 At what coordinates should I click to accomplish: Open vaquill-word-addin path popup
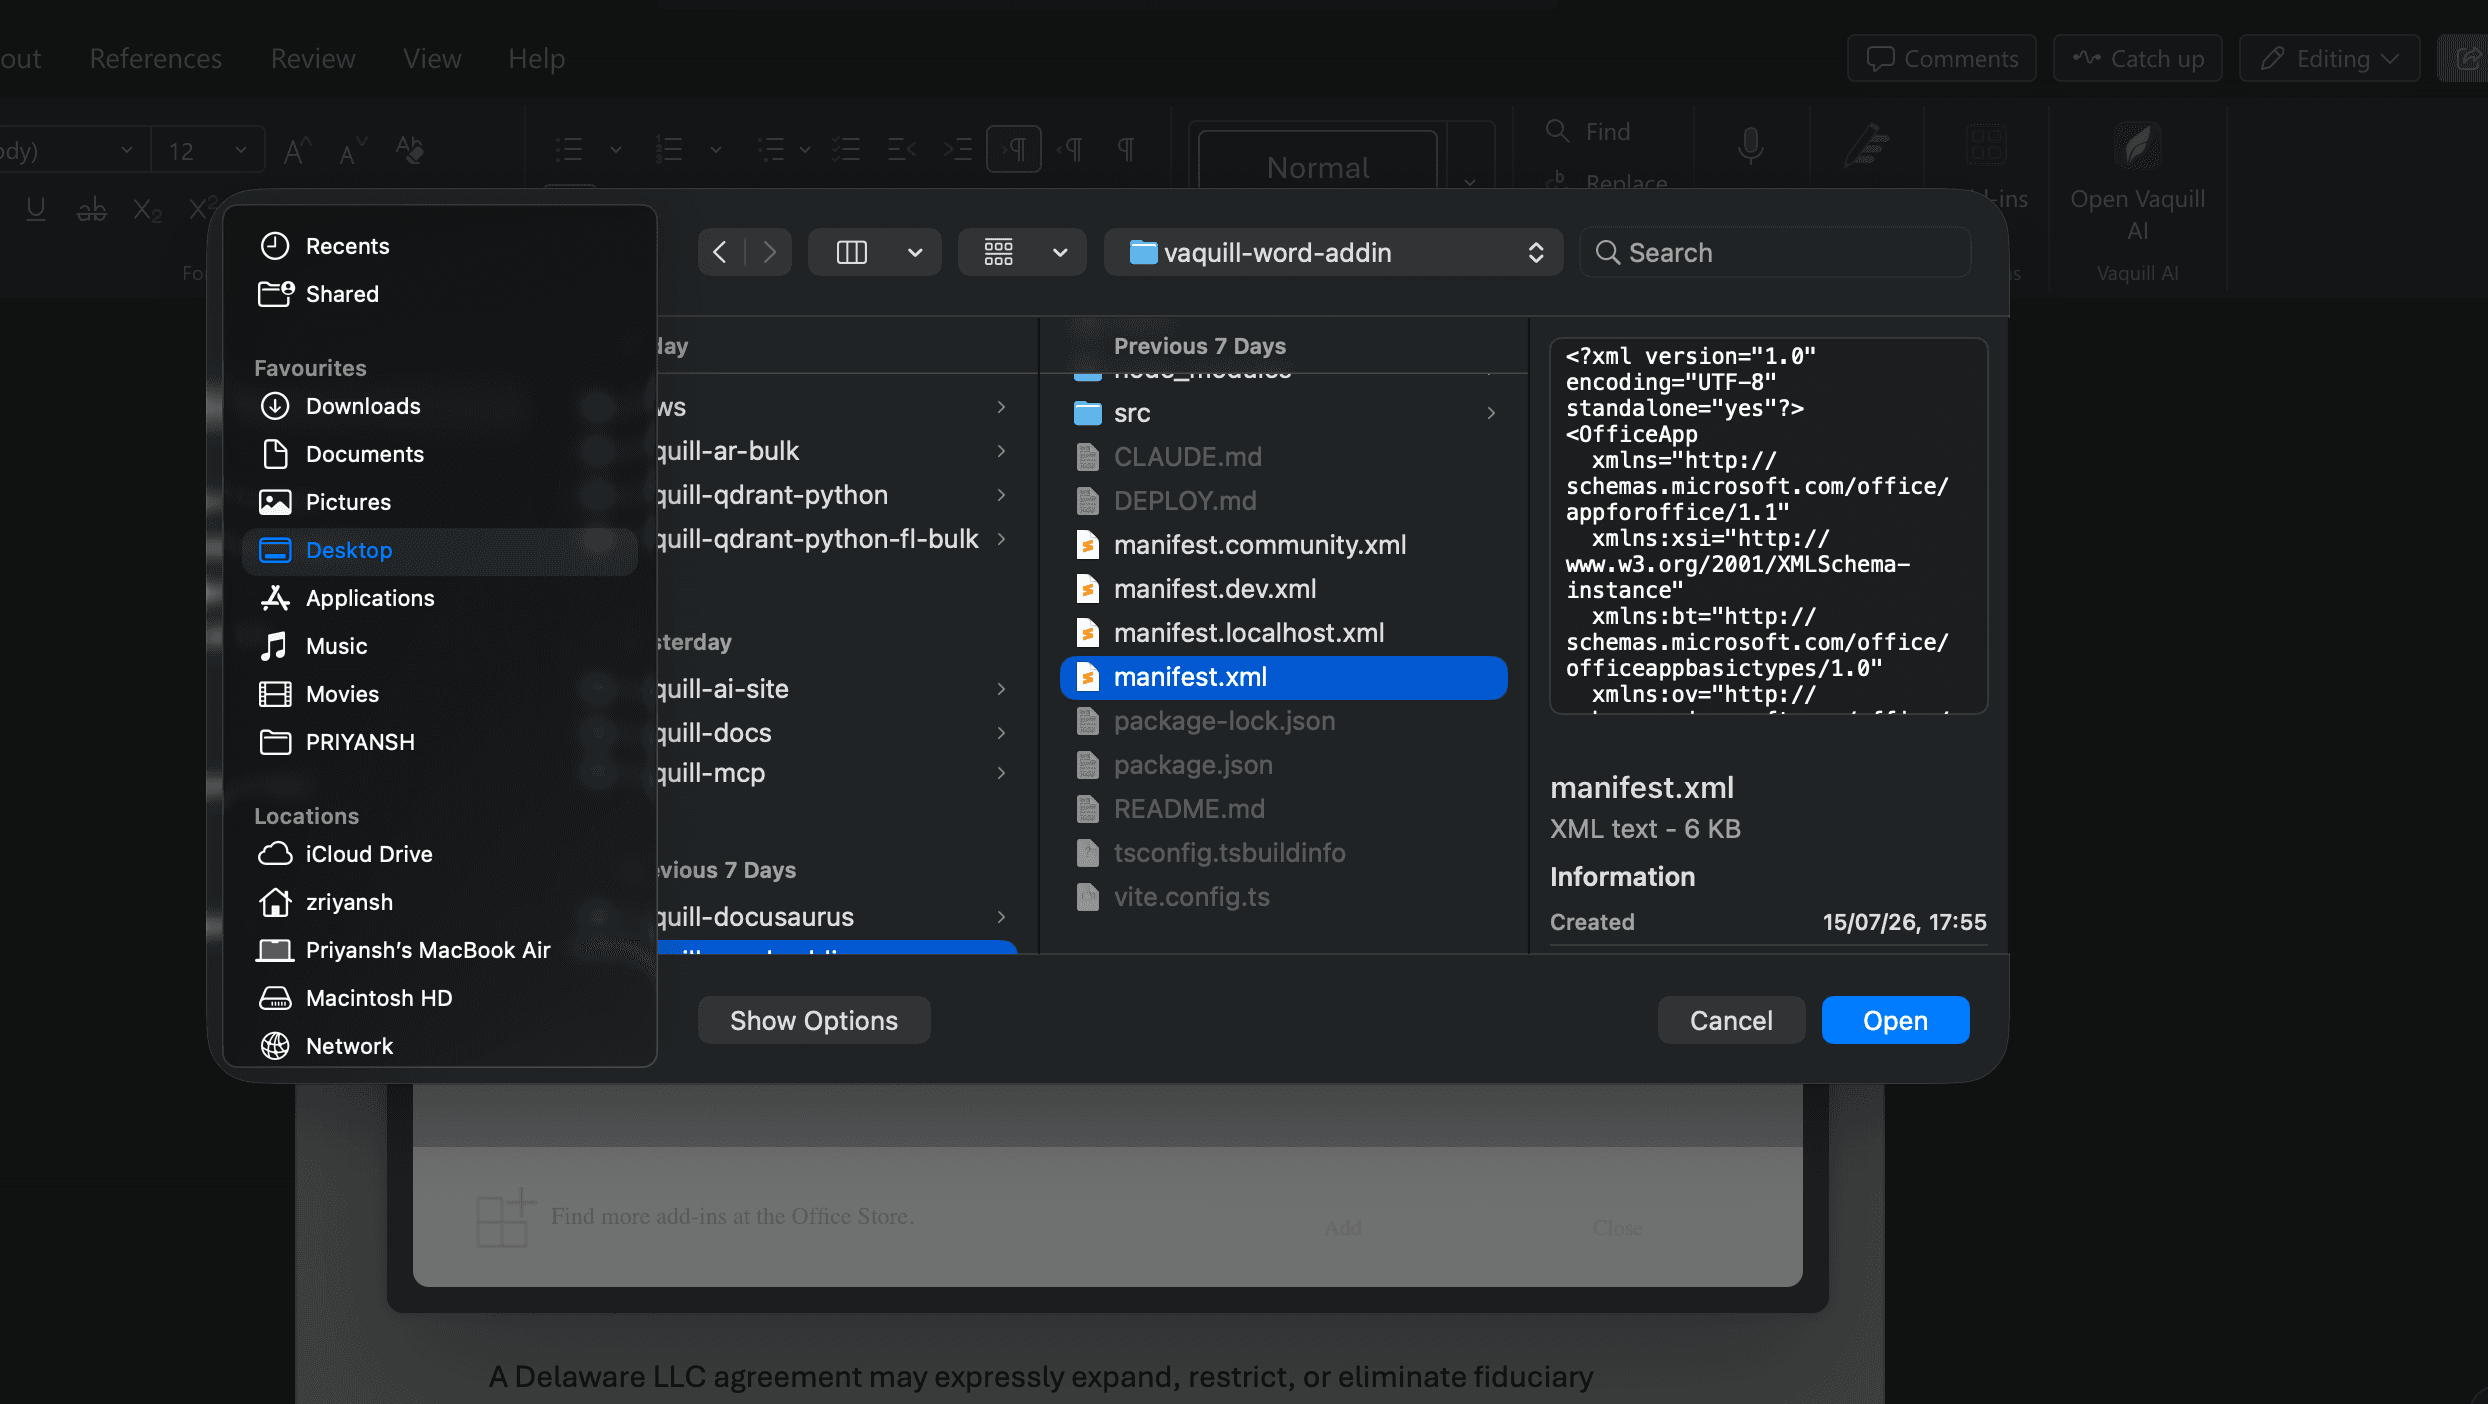(x=1334, y=252)
